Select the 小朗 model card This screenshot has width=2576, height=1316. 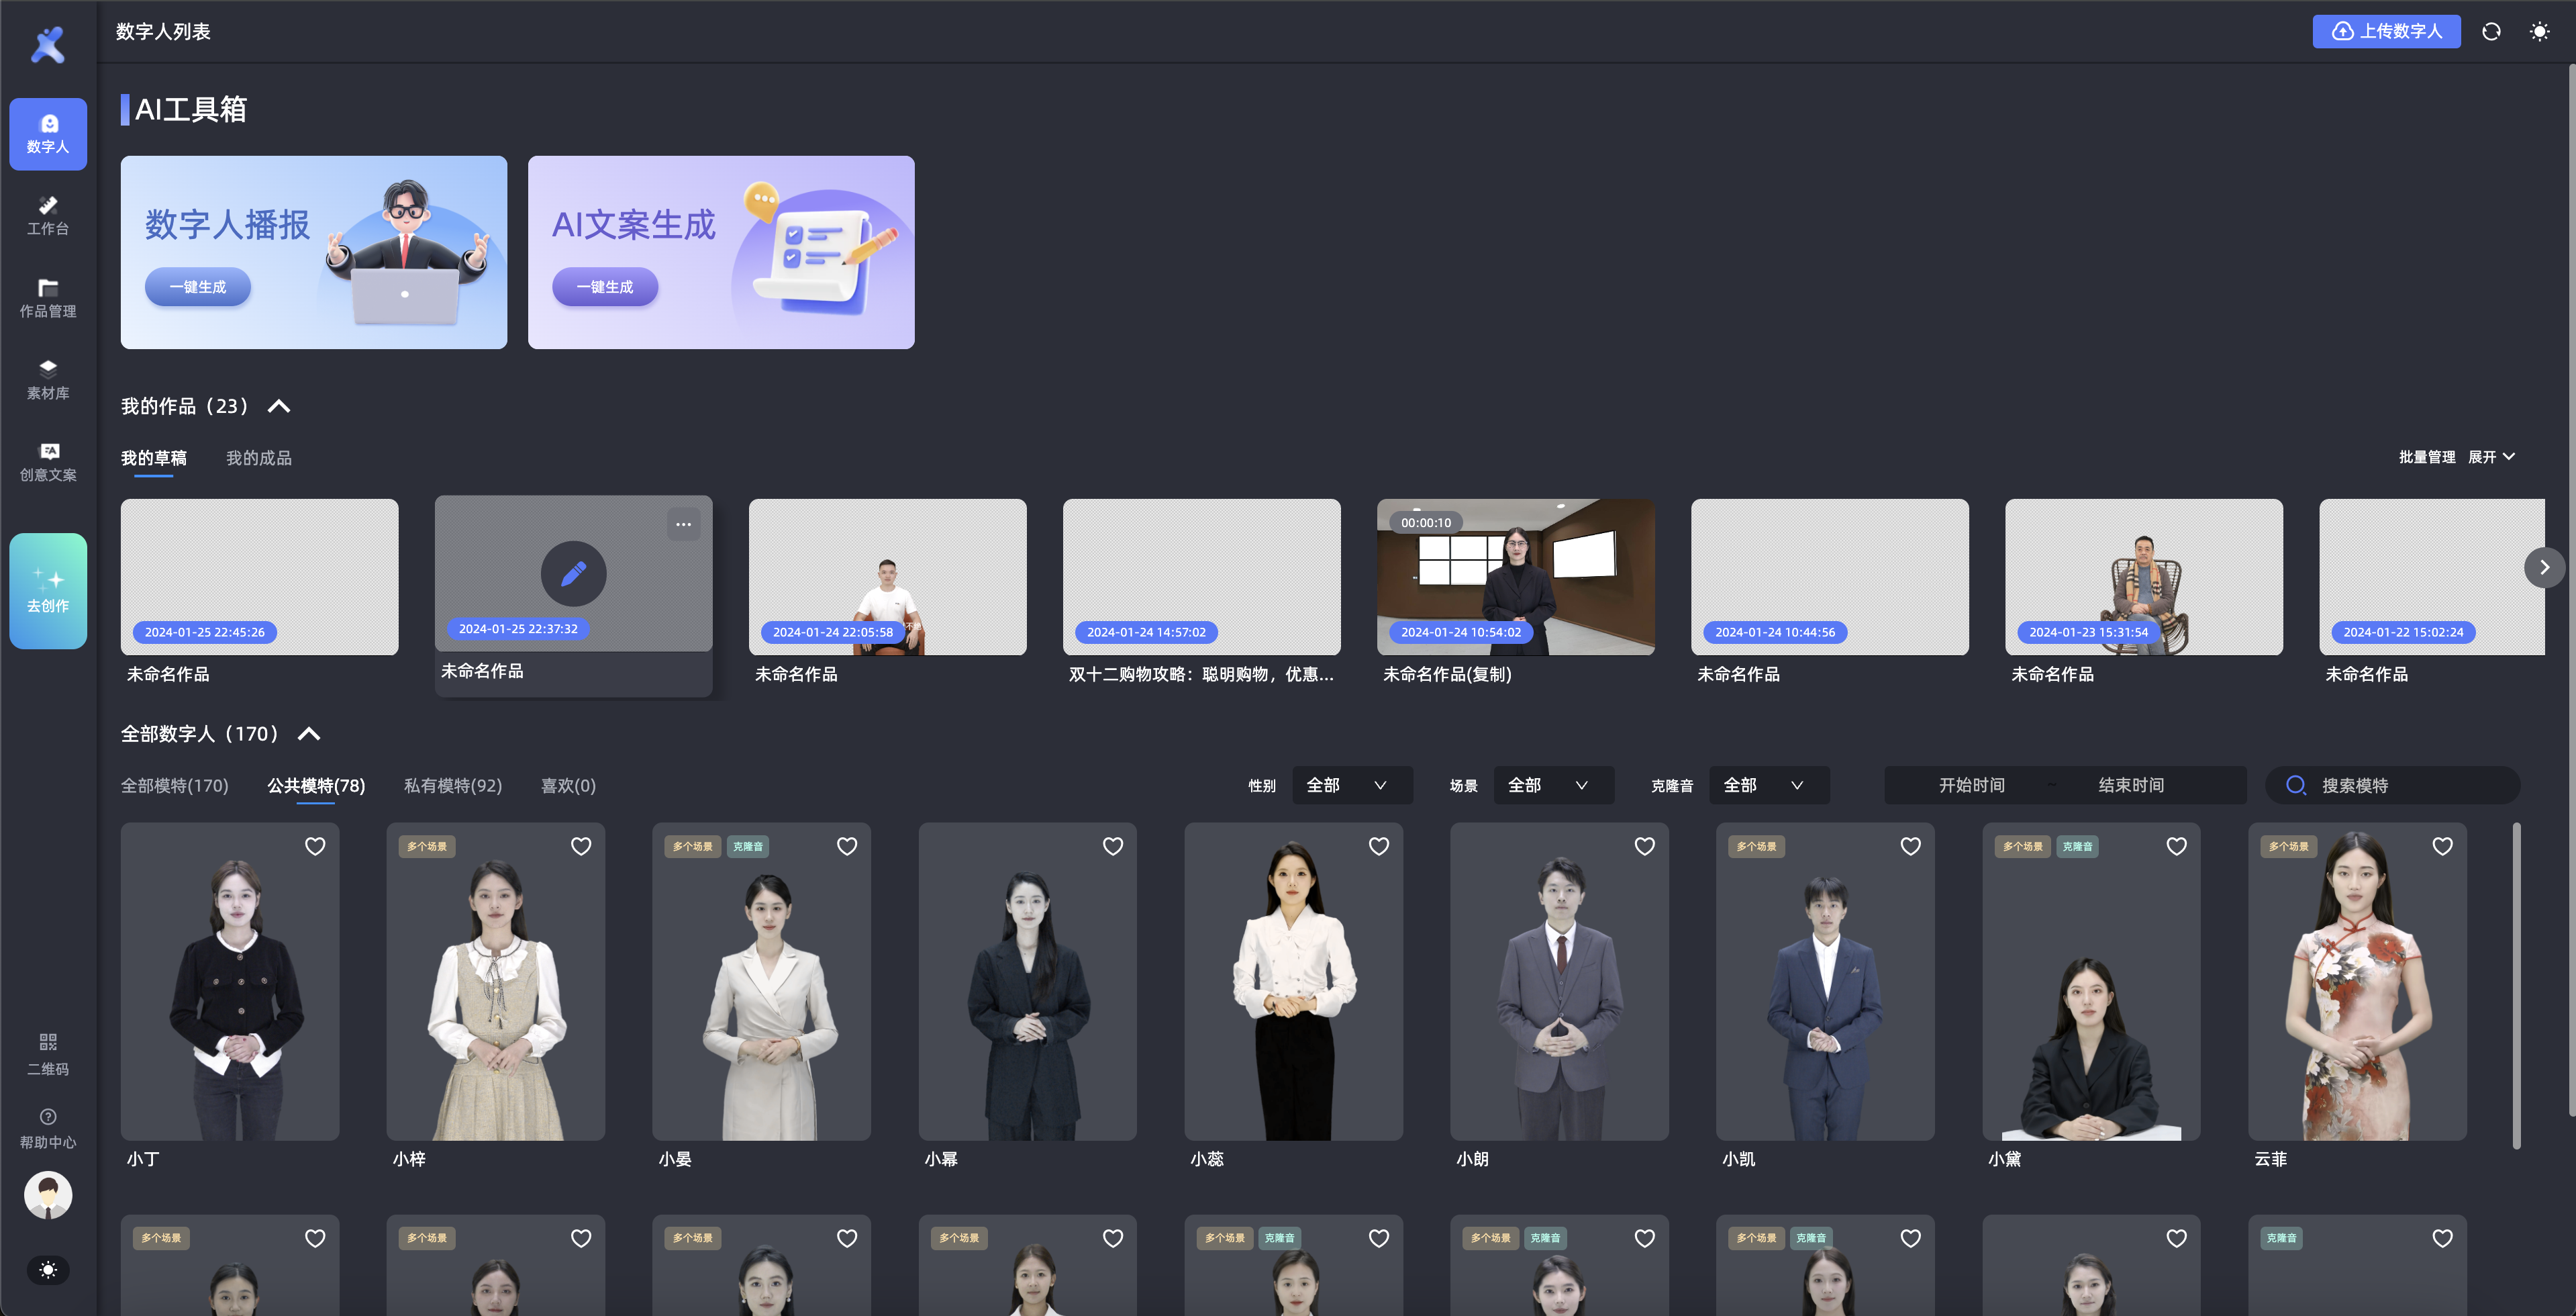pyautogui.click(x=1559, y=981)
